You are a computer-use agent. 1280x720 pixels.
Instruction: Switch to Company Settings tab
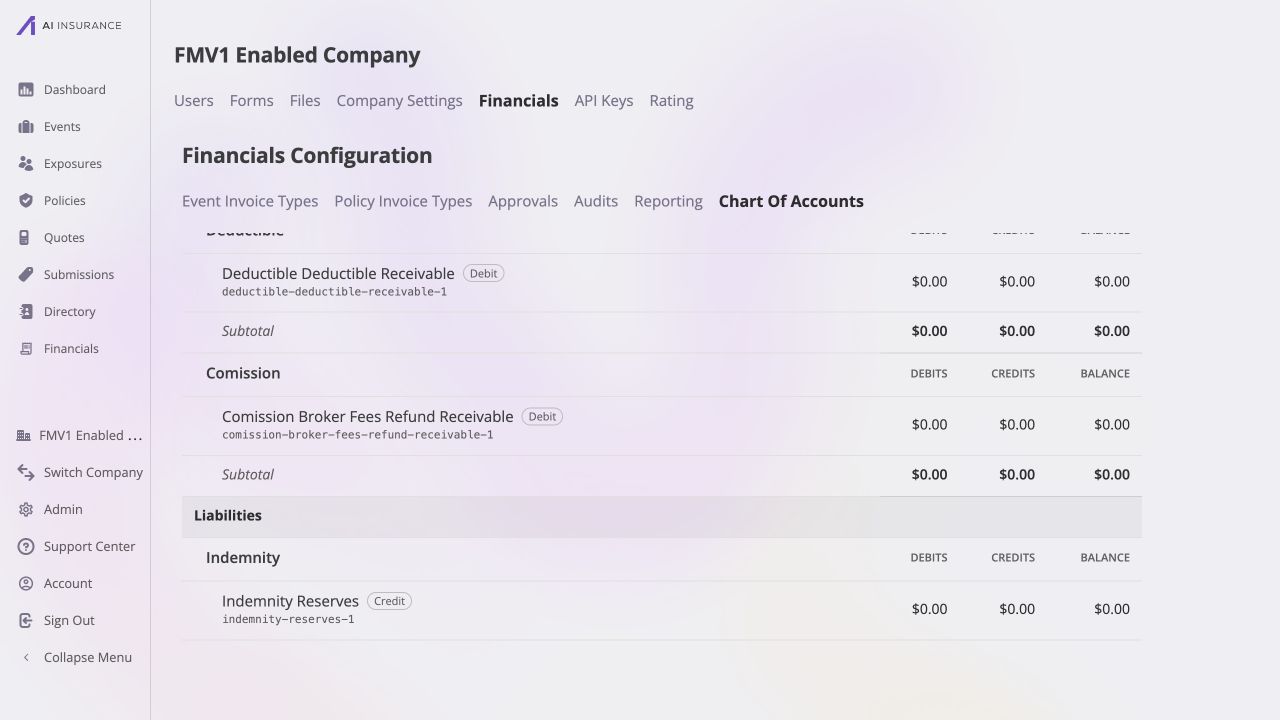pyautogui.click(x=399, y=101)
